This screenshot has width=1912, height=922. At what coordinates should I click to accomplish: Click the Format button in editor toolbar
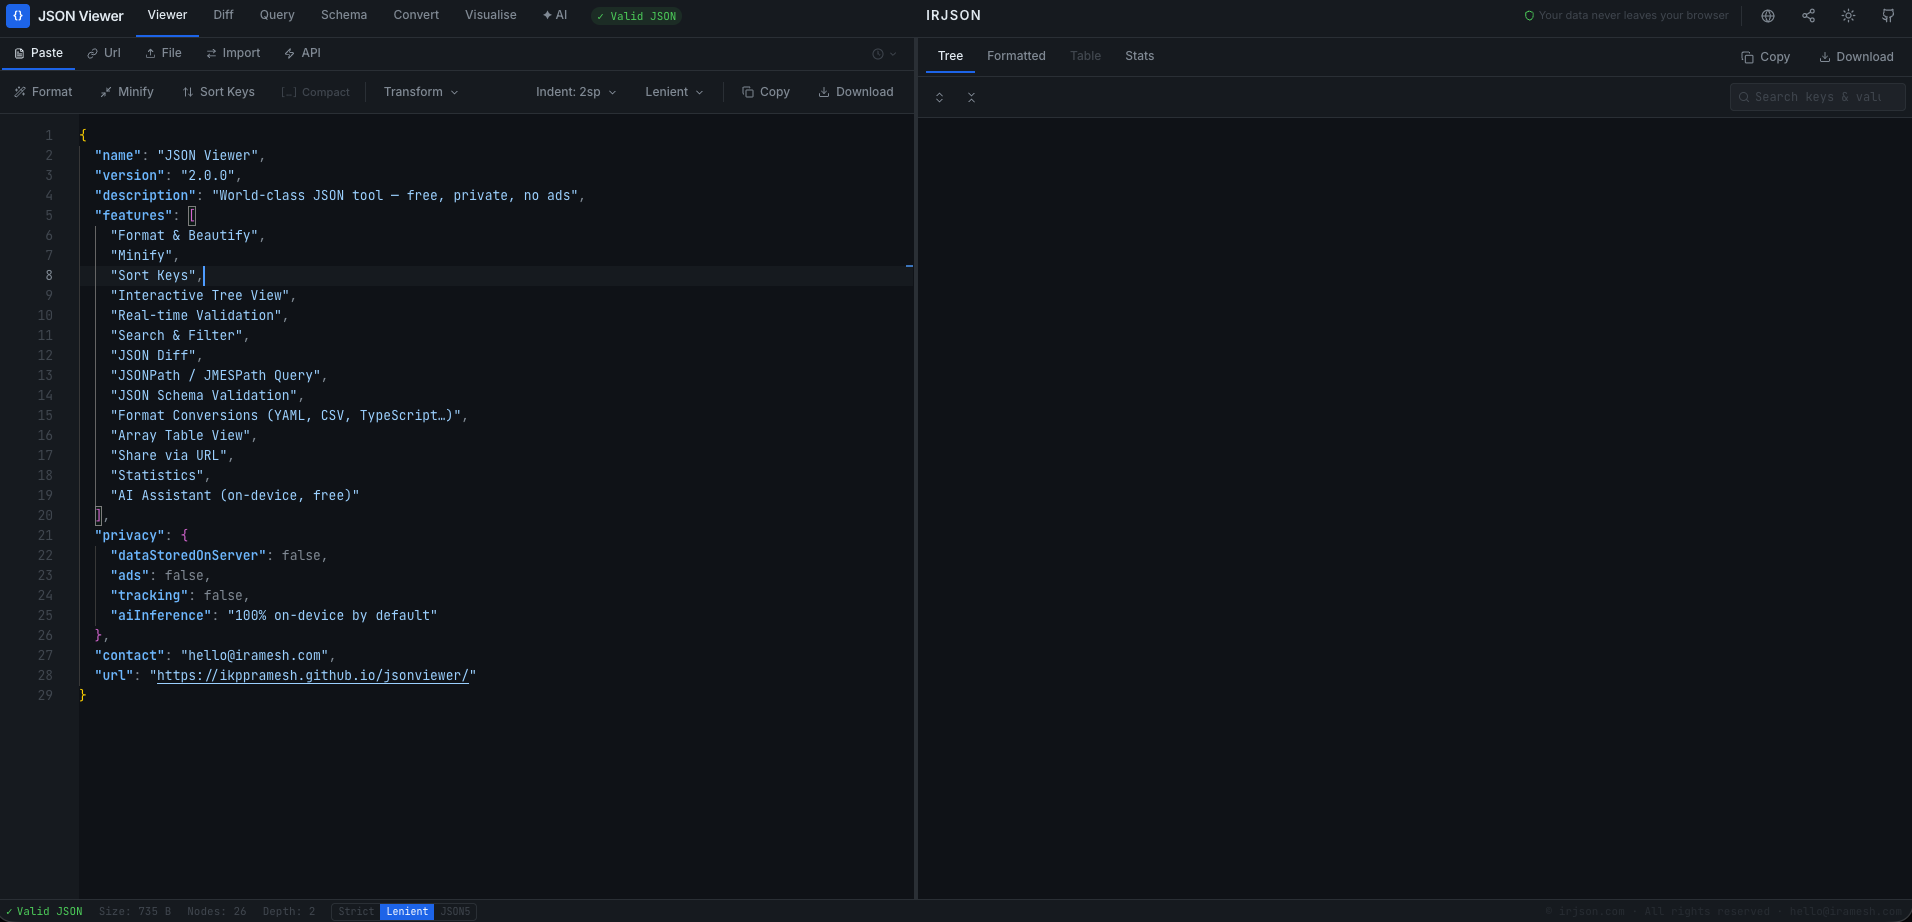(x=43, y=92)
